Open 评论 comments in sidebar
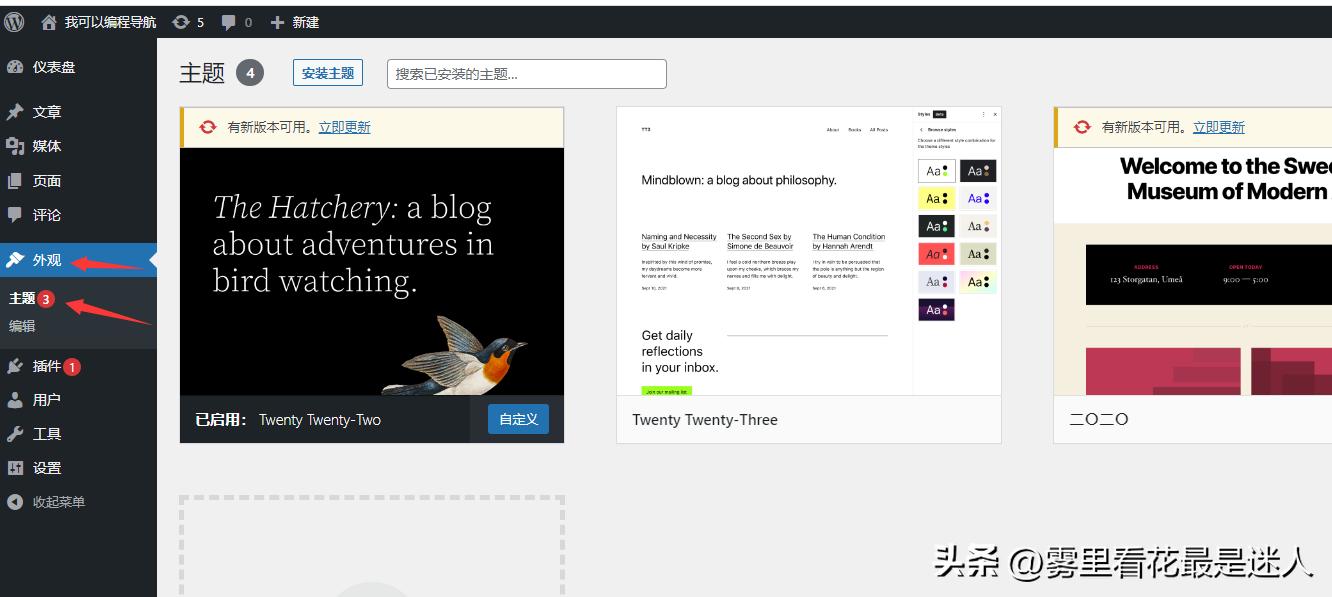This screenshot has width=1332, height=597. pyautogui.click(x=46, y=215)
